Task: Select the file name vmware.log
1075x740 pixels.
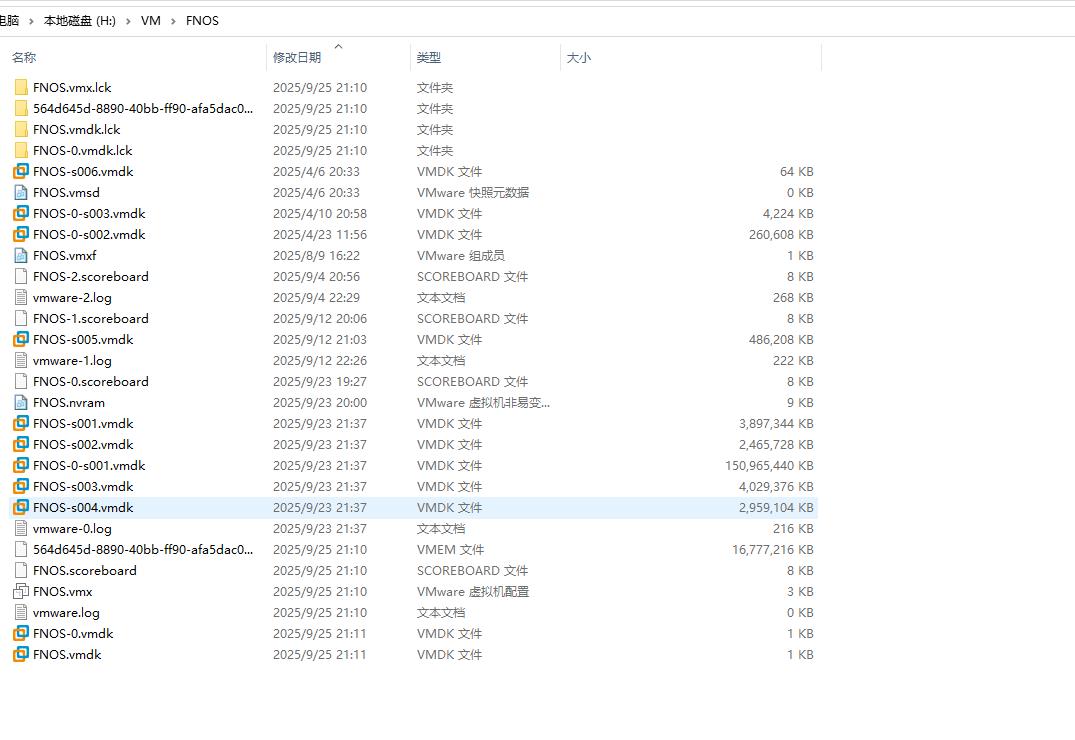Action: [x=66, y=612]
